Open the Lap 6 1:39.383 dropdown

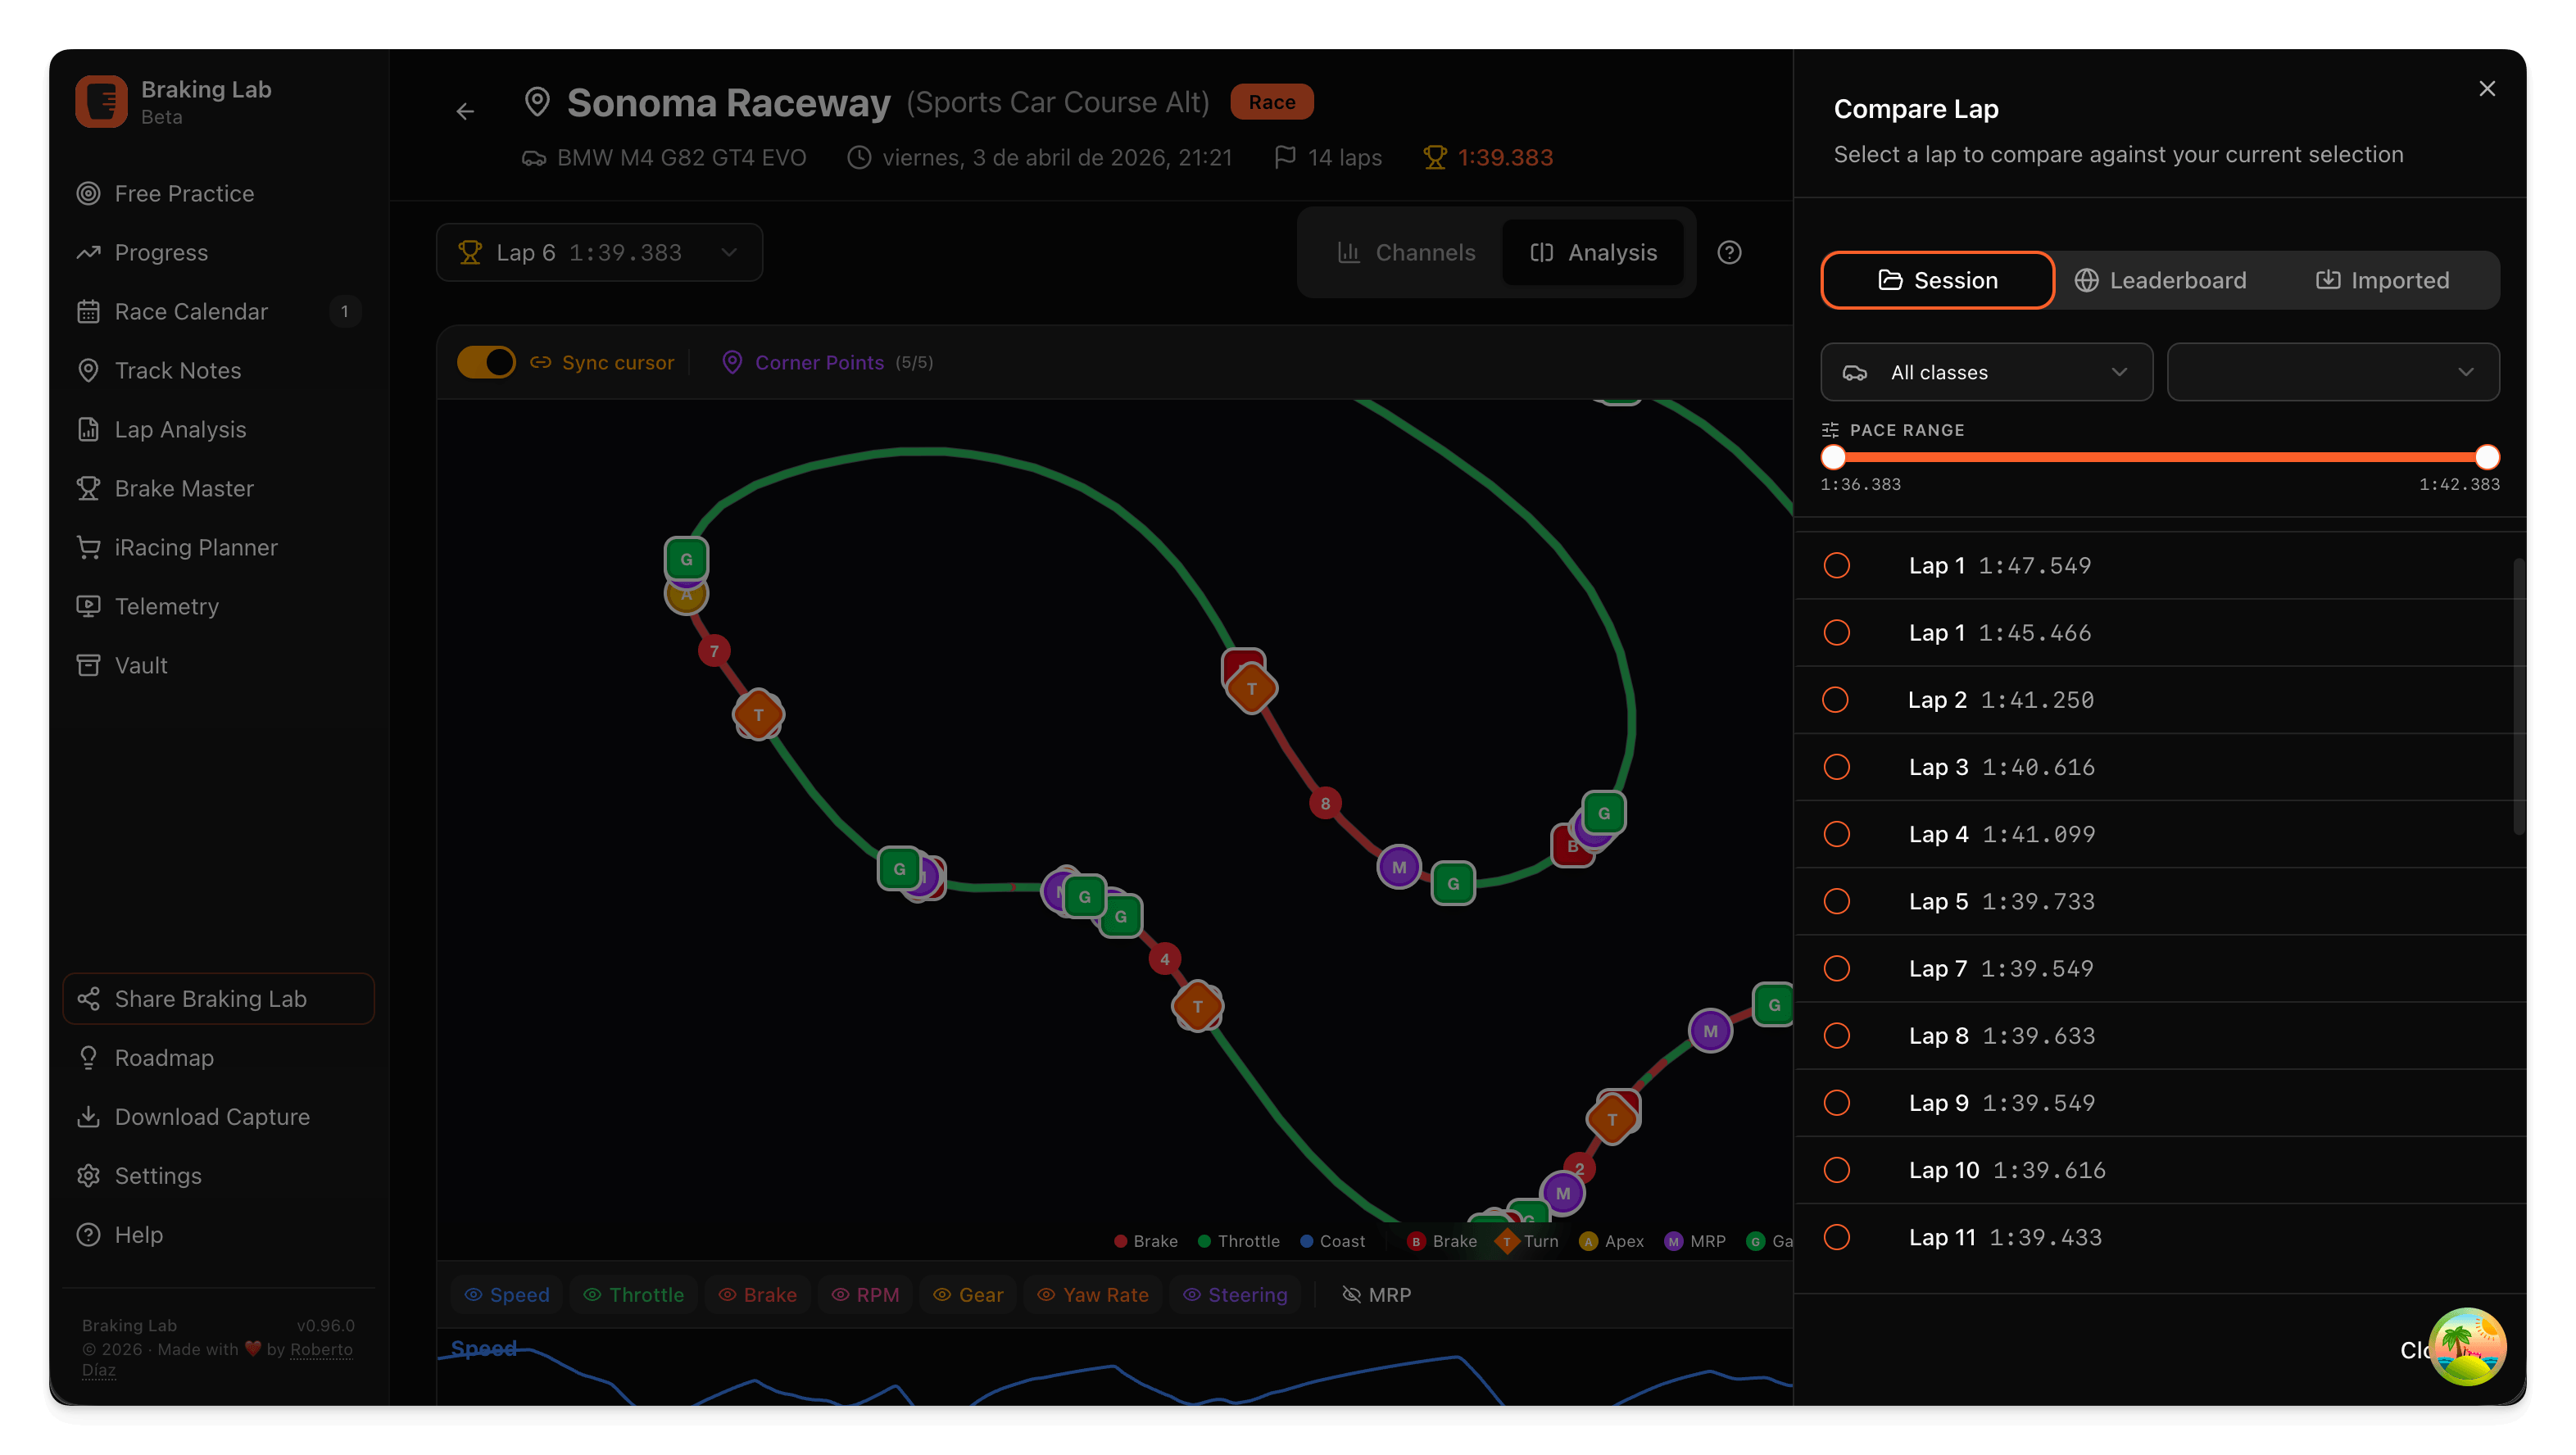click(599, 252)
